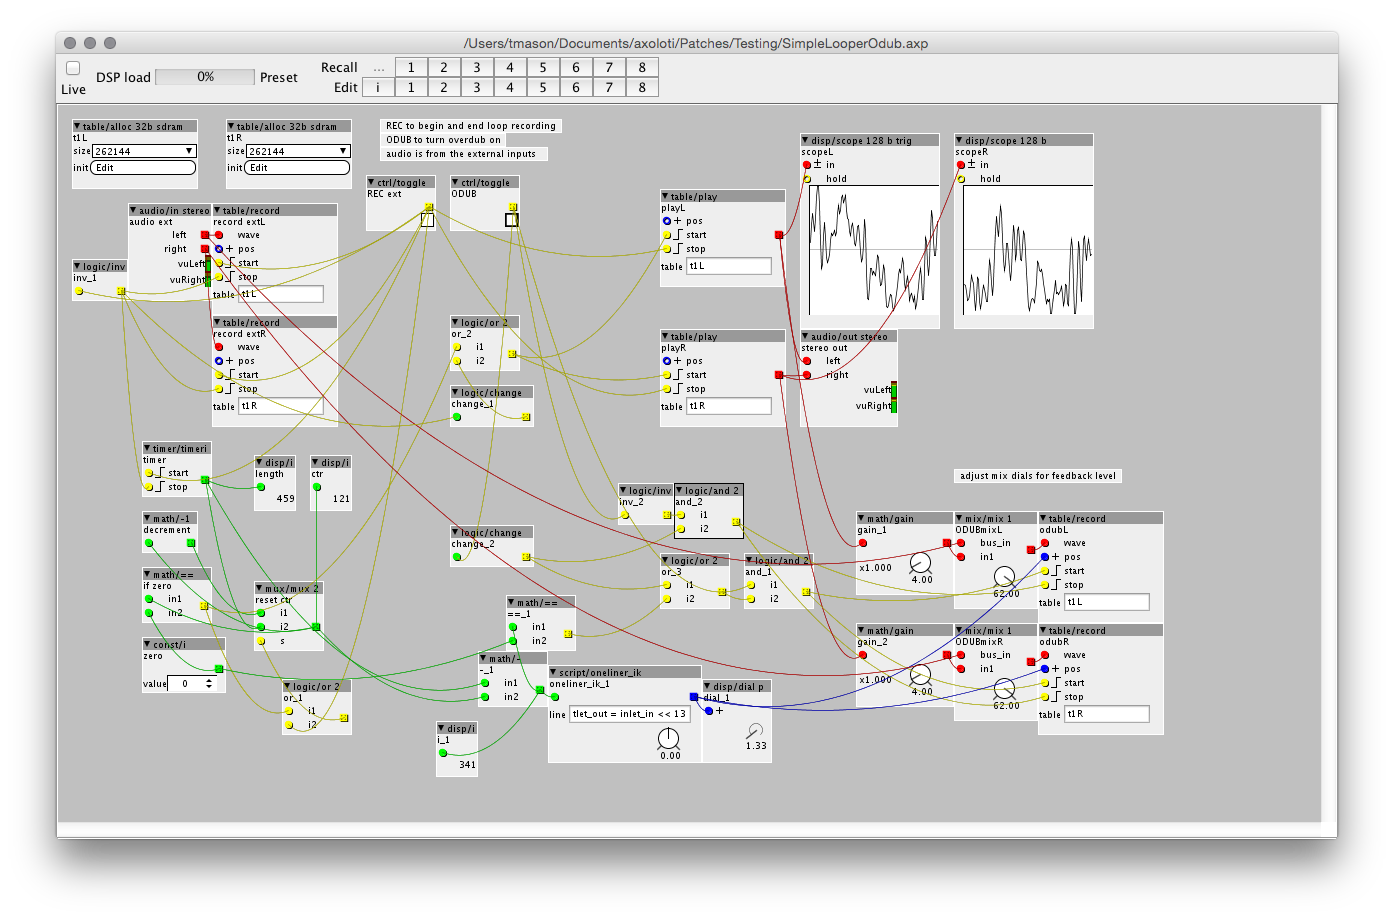Click the left inlet of stereo out

click(807, 361)
